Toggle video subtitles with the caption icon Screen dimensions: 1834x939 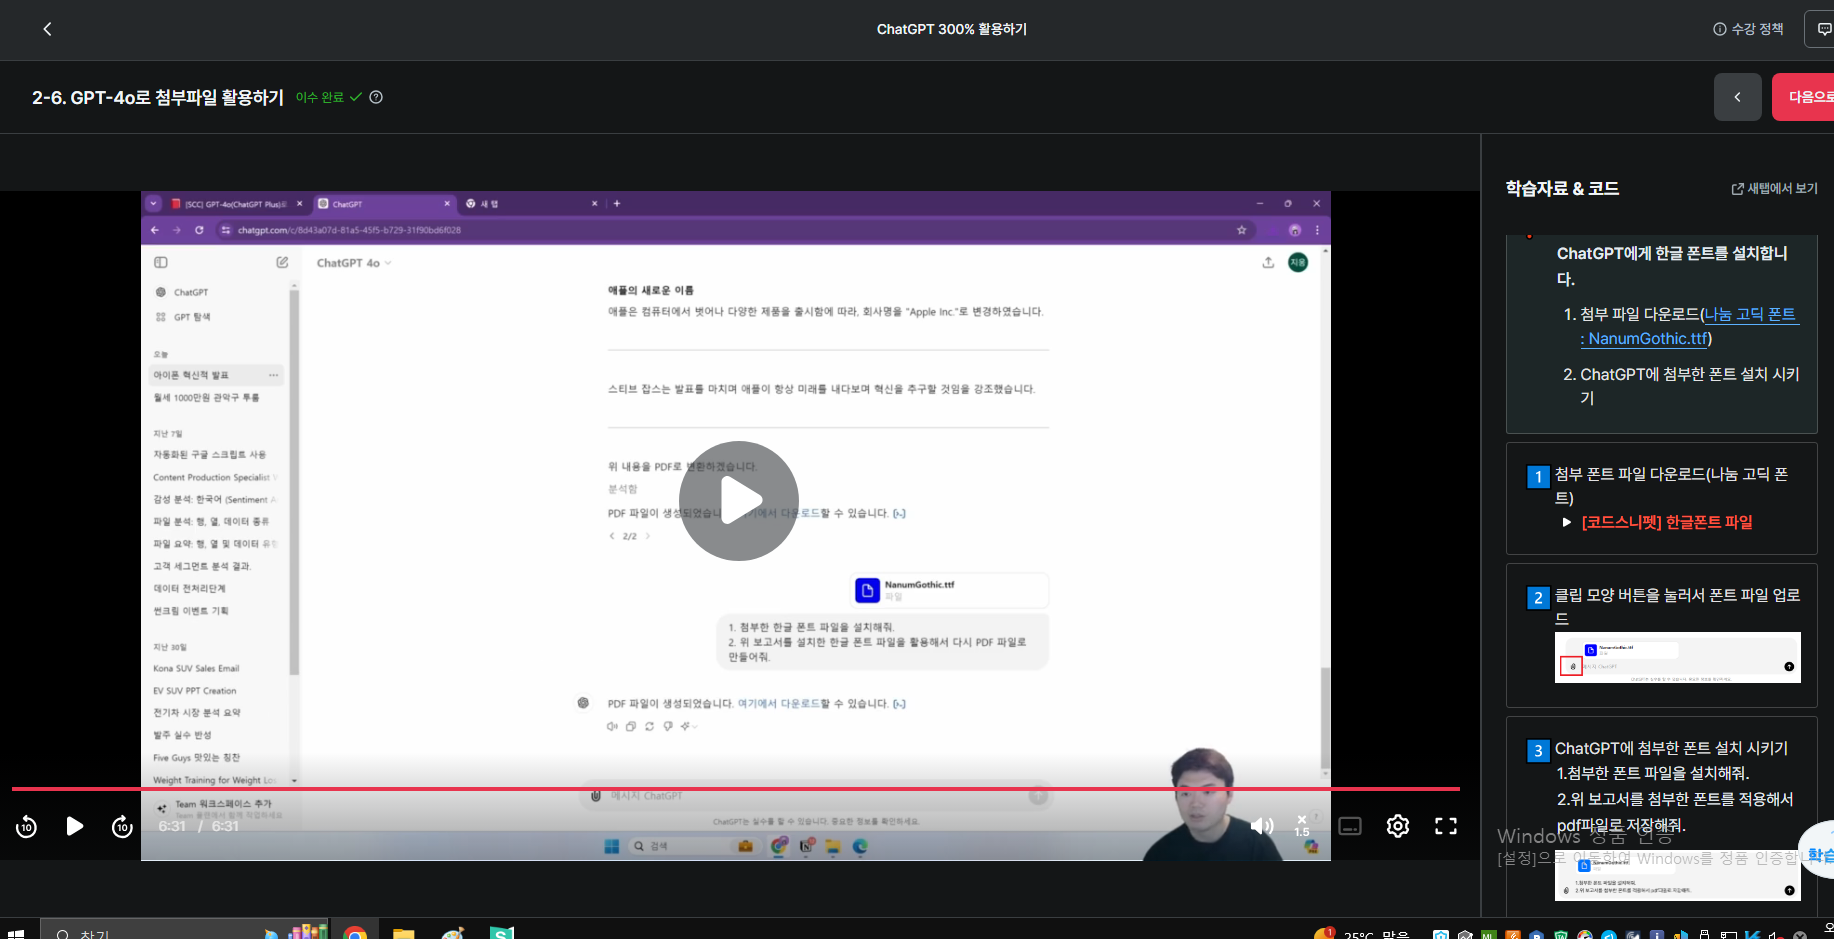[1350, 826]
